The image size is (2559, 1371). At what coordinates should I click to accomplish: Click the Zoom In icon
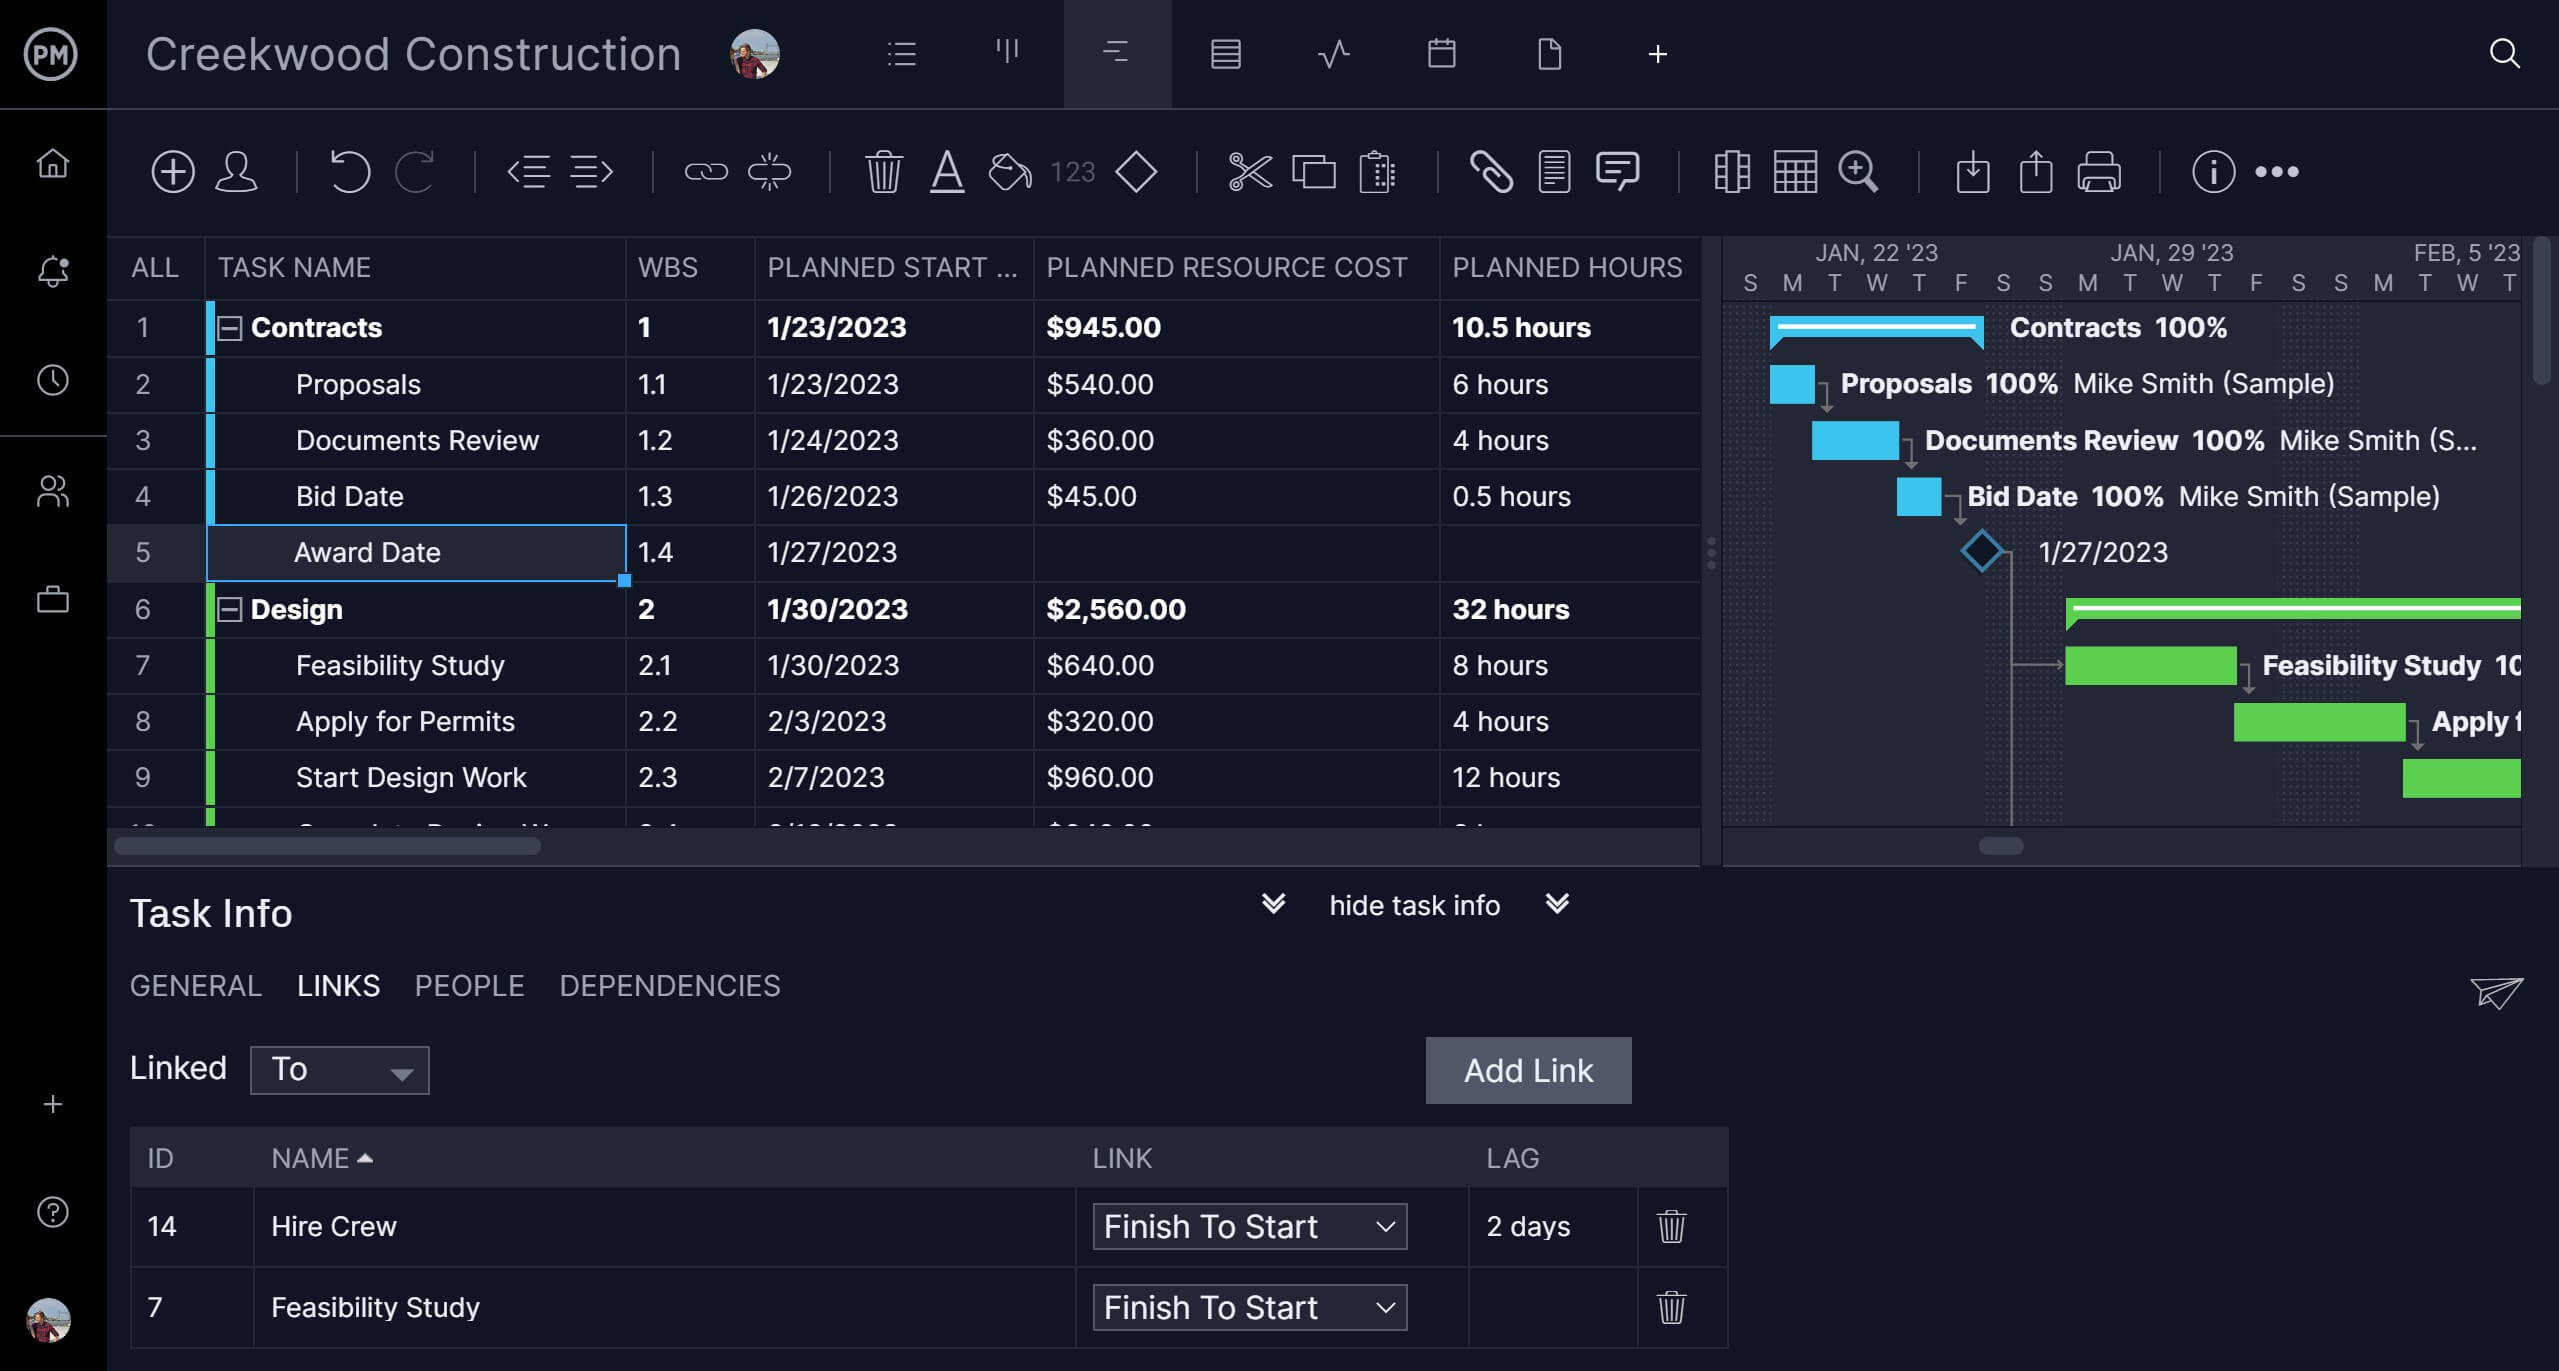[1858, 169]
